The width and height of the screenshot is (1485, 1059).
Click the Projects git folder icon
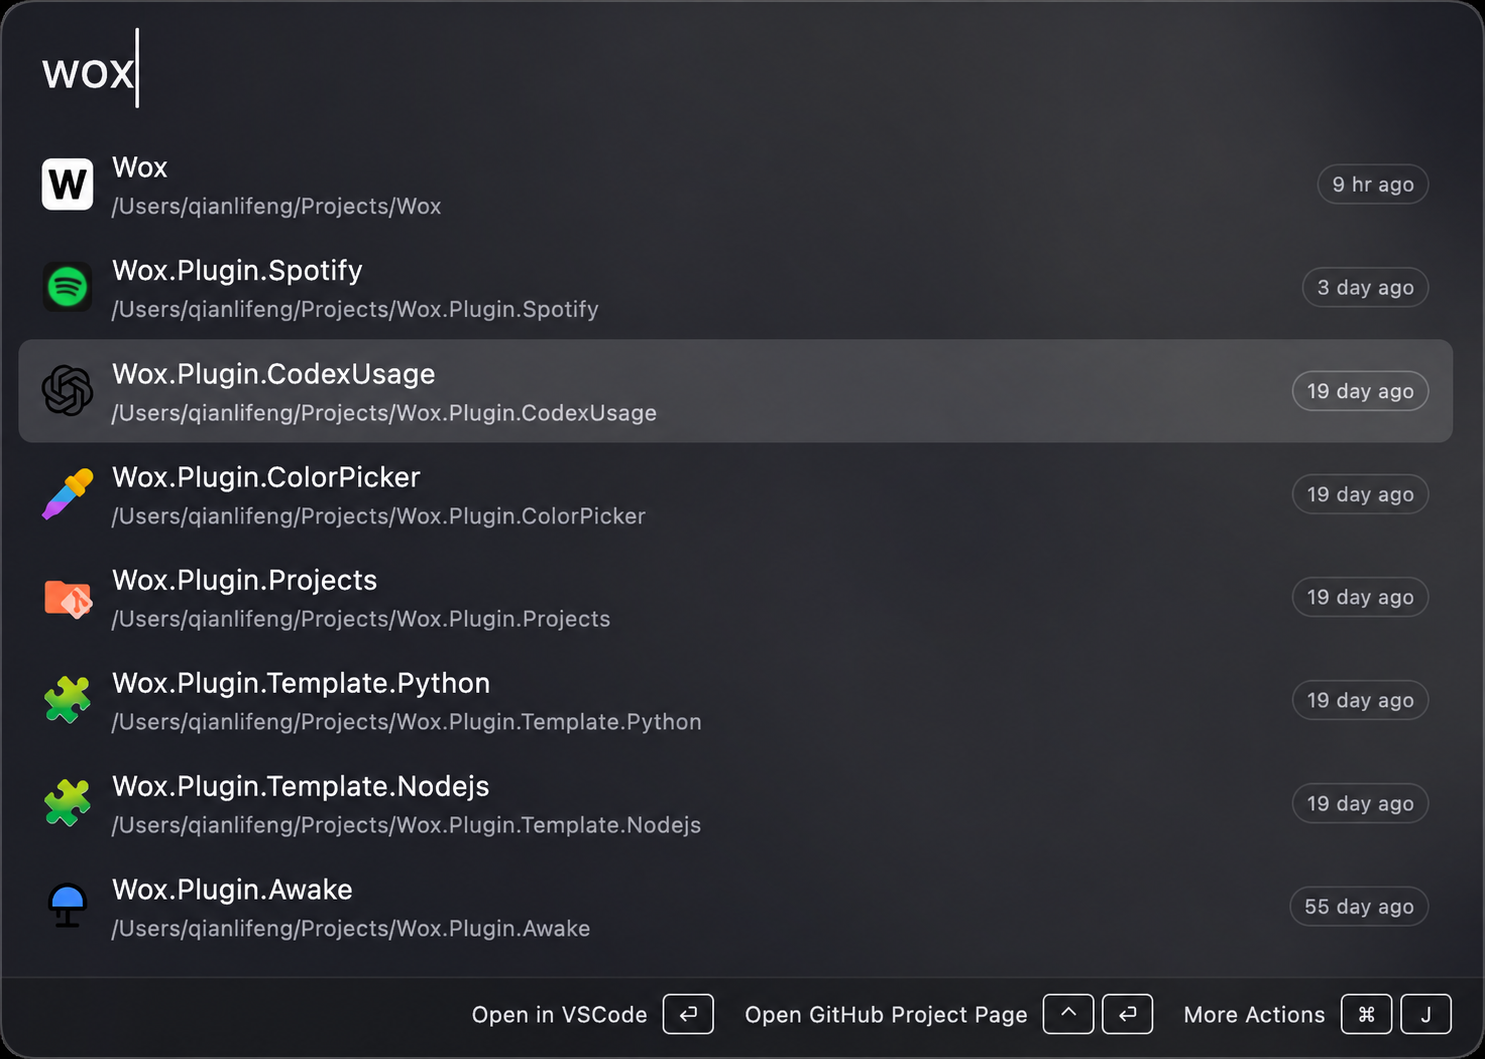click(x=67, y=597)
